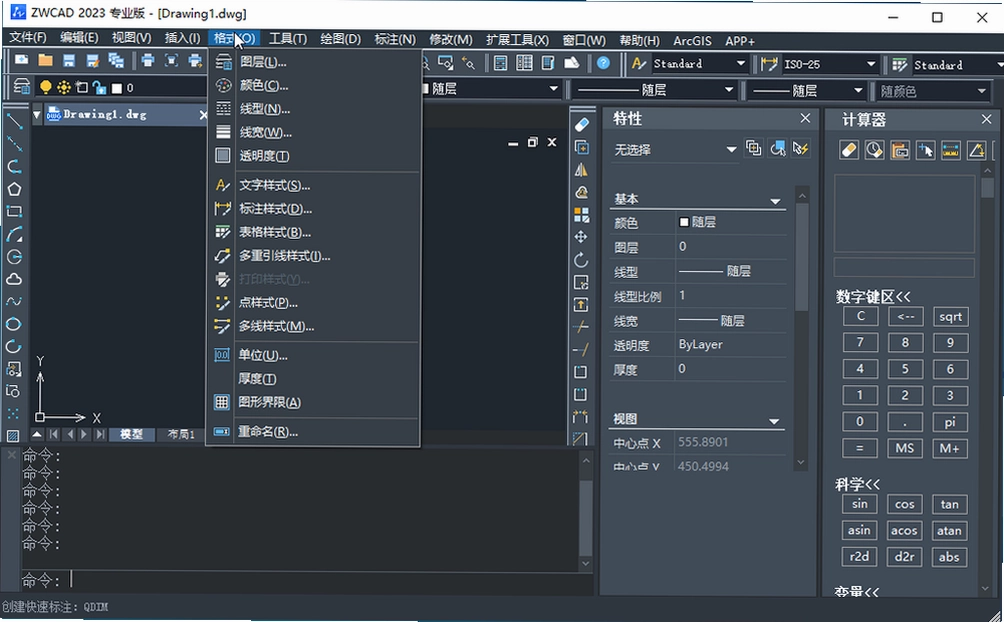This screenshot has height=622, width=1004.
Task: Click the Erase tool in modify toolbar
Action: click(x=581, y=124)
